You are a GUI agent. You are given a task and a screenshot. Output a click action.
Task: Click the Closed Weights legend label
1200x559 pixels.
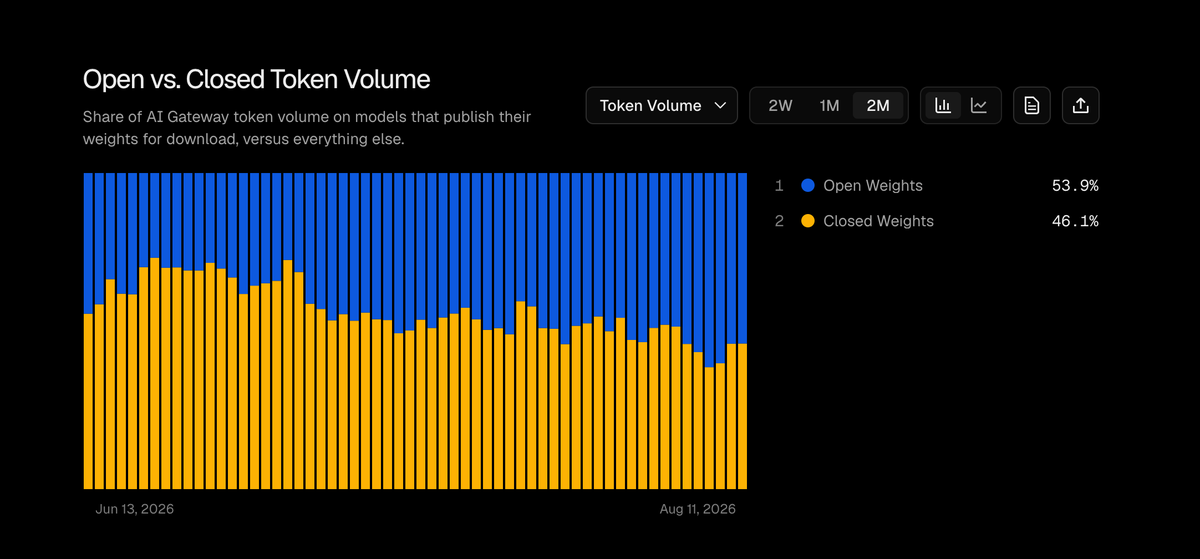[x=878, y=221]
